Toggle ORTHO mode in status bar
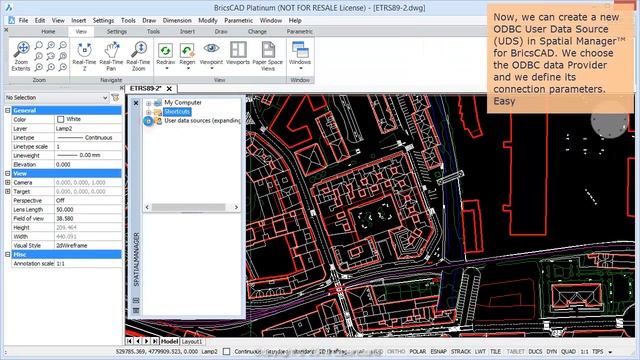The width and height of the screenshot is (640, 360). pos(396,351)
